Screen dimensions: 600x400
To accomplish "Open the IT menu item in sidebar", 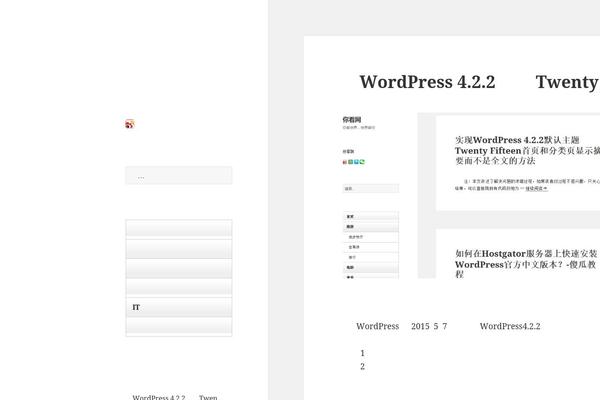I will (x=179, y=307).
